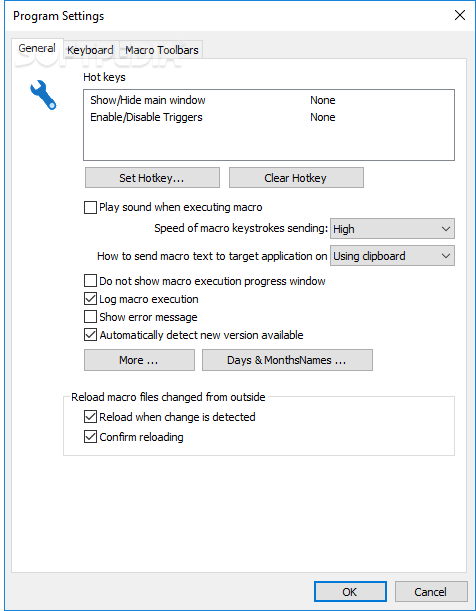Select the Show/Hide main window hotkey row
Image resolution: width=476 pixels, height=611 pixels.
[269, 100]
